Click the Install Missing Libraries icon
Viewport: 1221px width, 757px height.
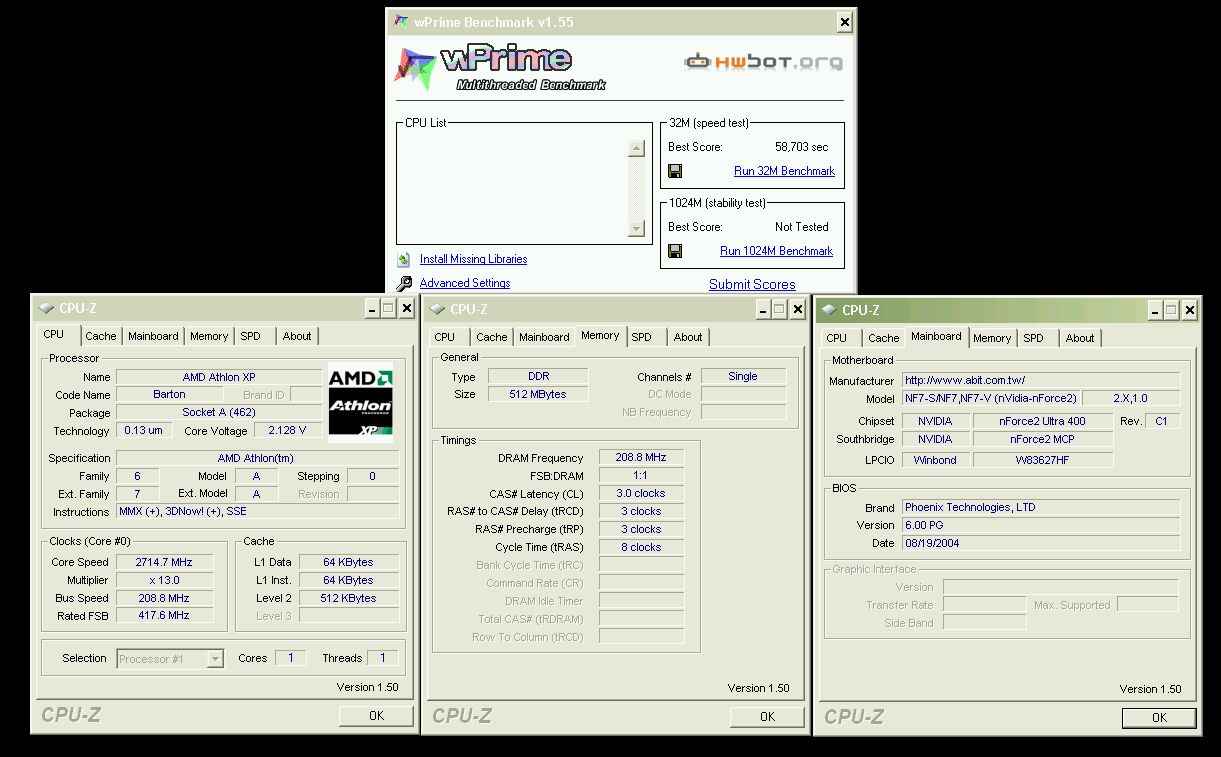coord(404,259)
